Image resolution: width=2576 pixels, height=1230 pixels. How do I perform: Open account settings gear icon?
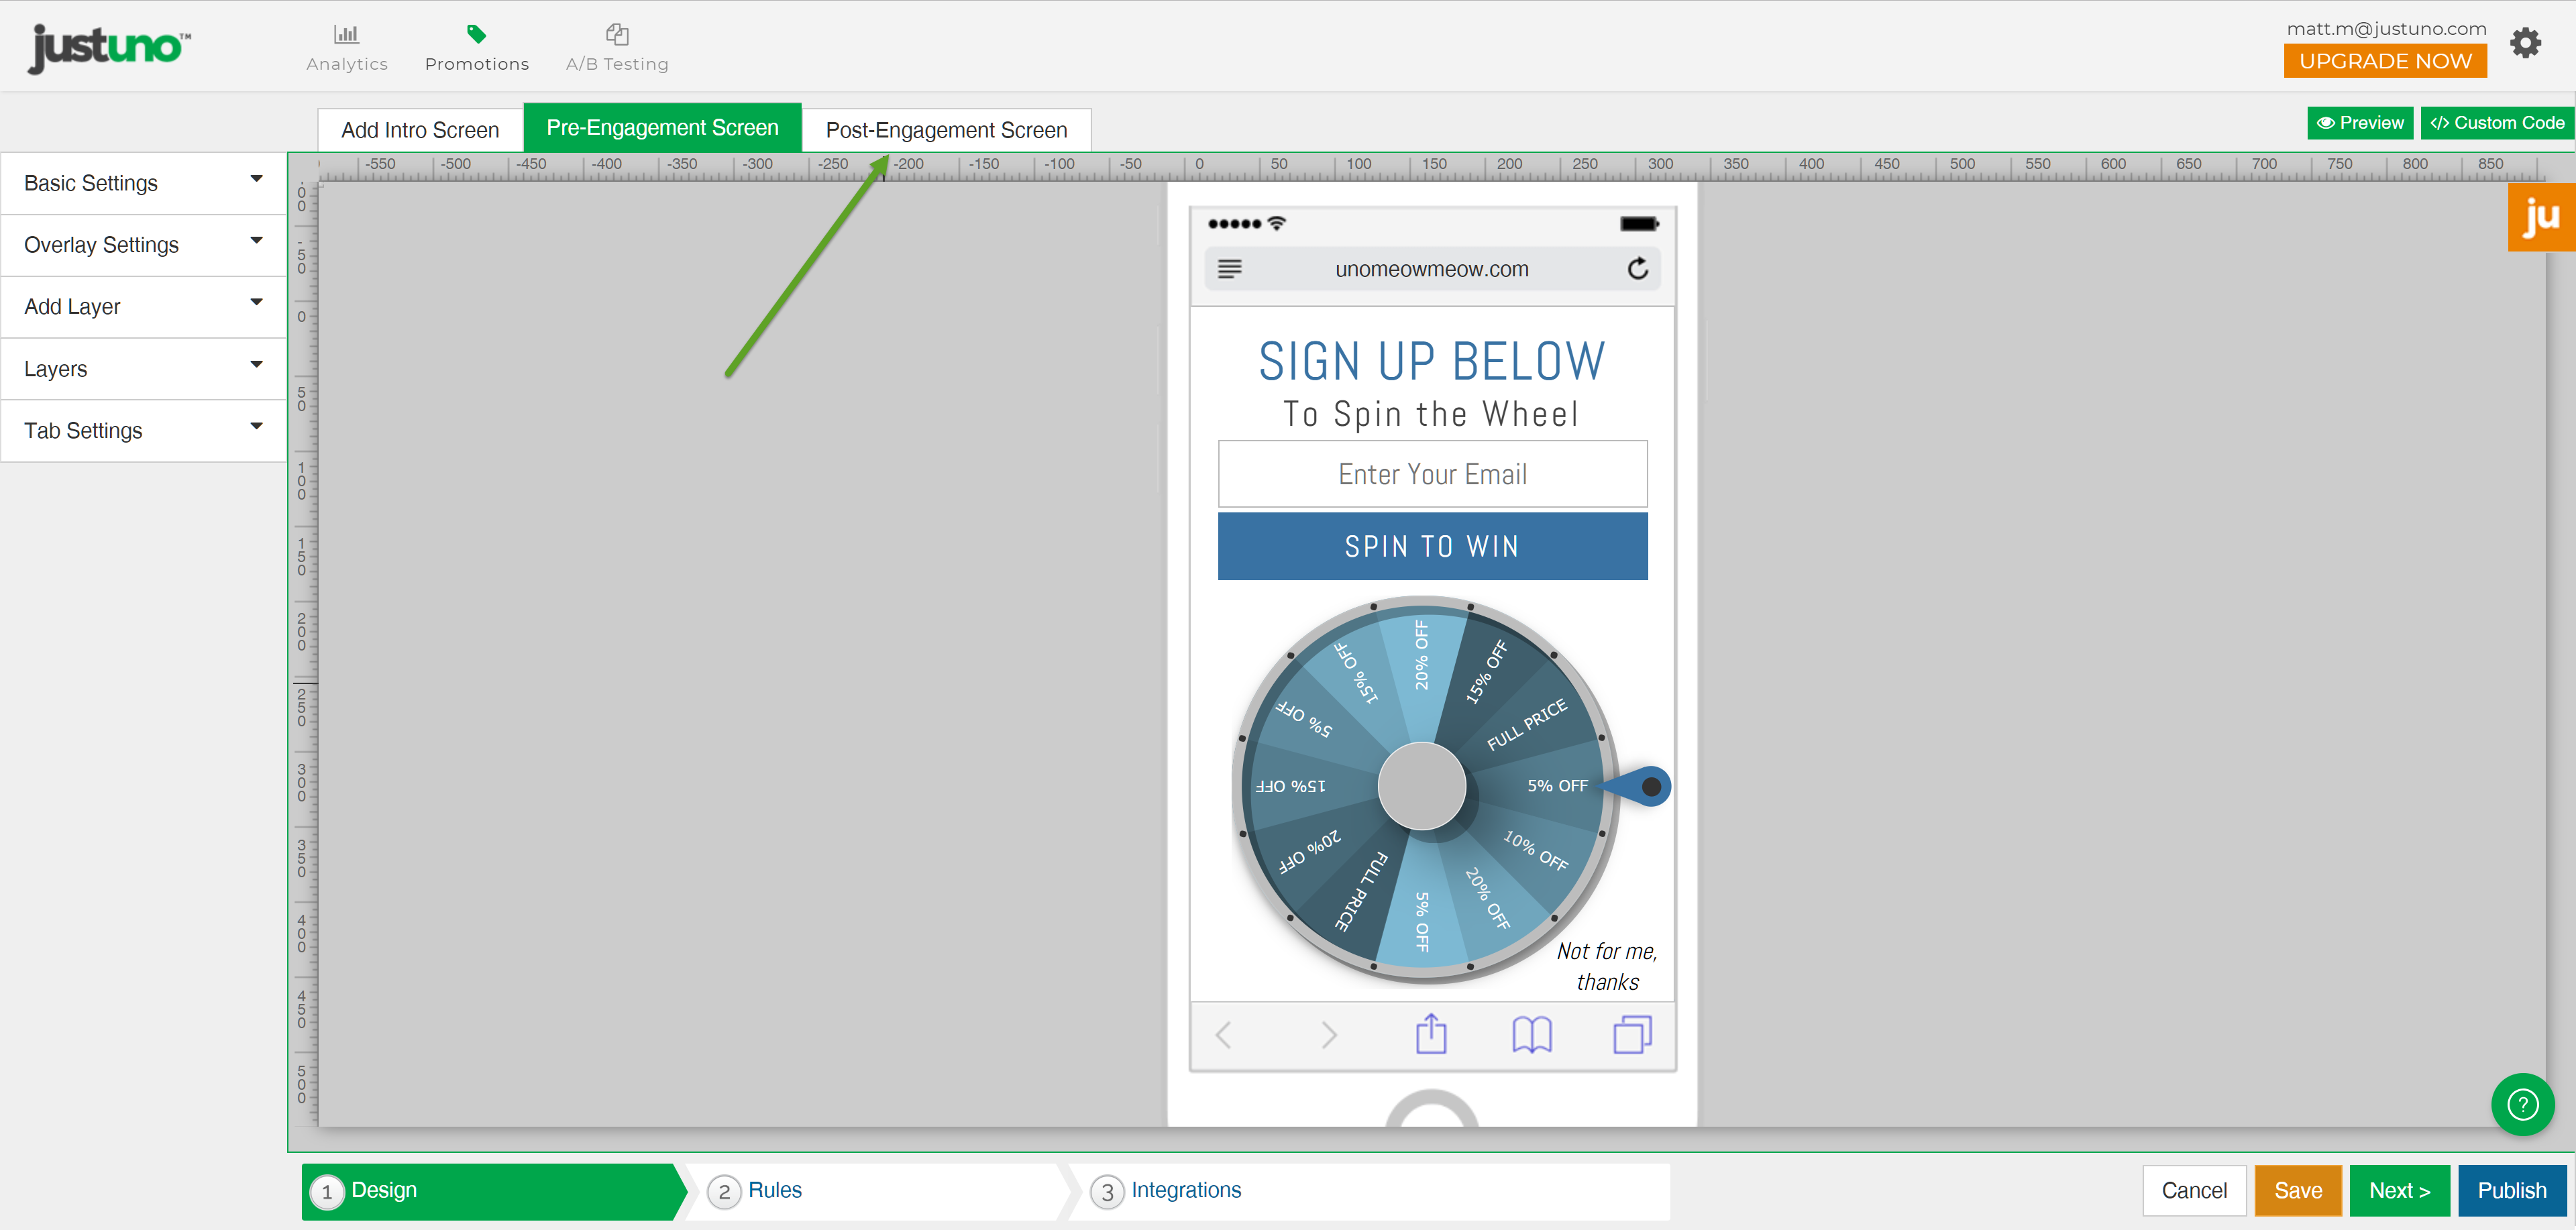(x=2525, y=44)
